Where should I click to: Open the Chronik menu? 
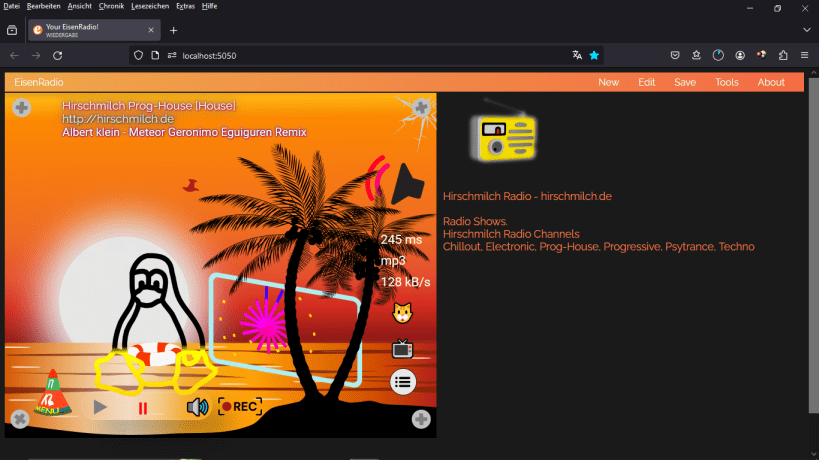pos(111,6)
